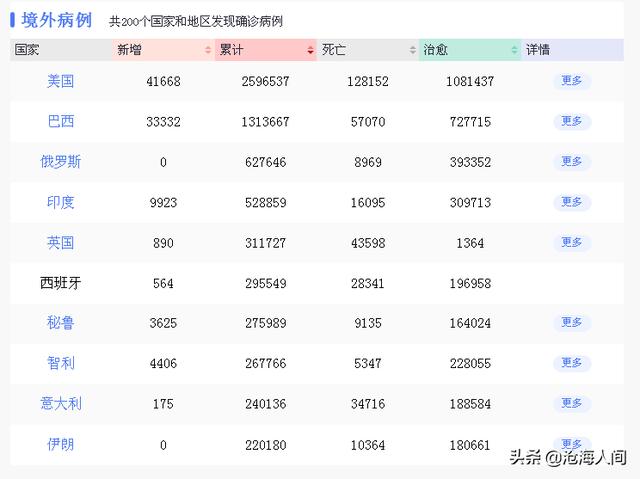Select 美国 recovered value 1081437
The height and width of the screenshot is (479, 640).
coord(470,82)
